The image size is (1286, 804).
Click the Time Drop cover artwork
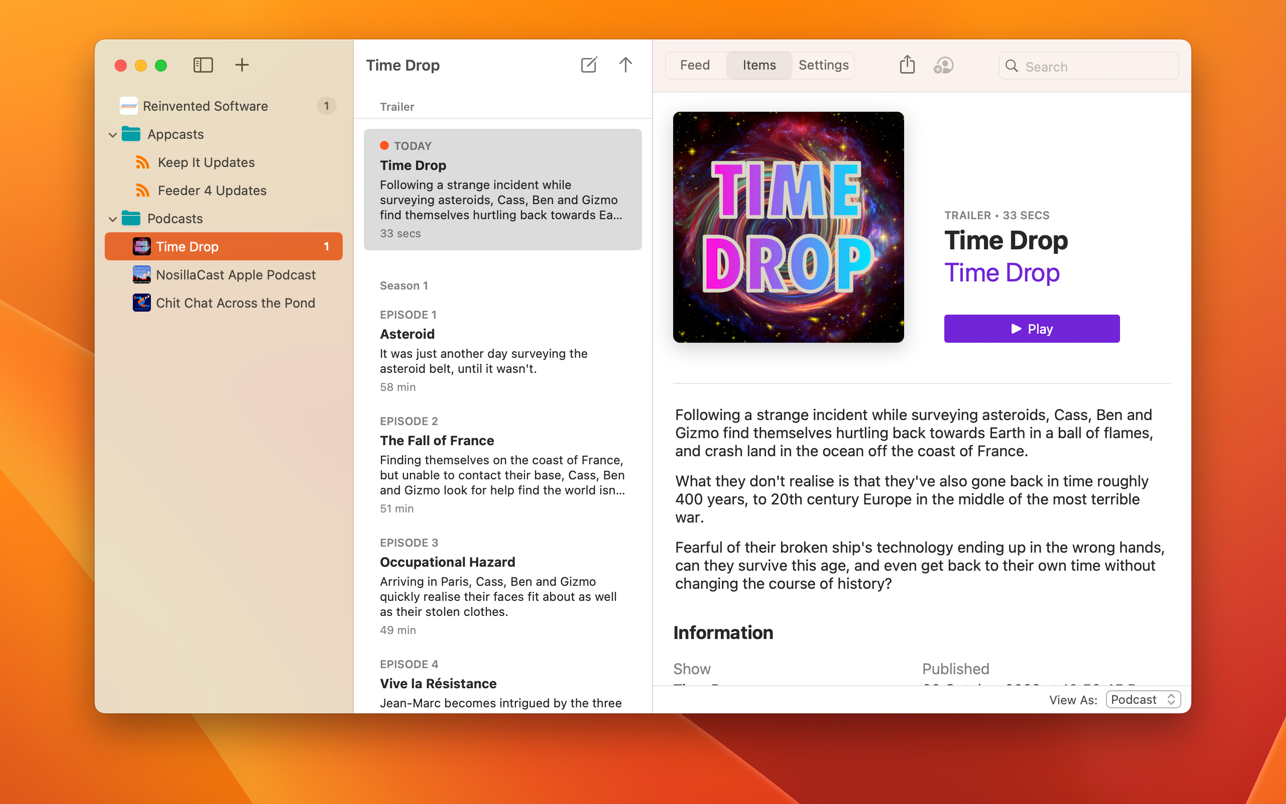tap(788, 227)
